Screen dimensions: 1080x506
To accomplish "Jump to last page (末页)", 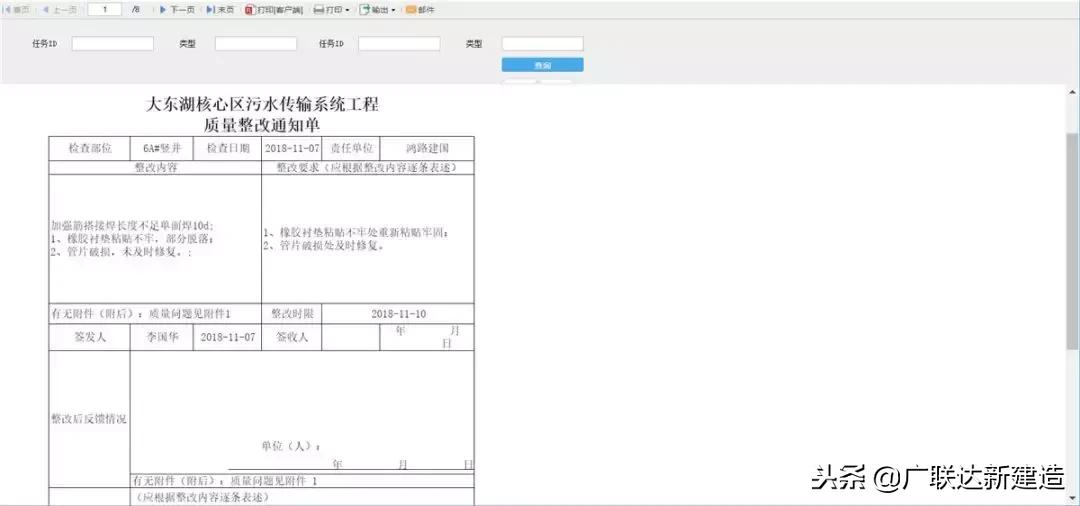I will click(x=220, y=10).
